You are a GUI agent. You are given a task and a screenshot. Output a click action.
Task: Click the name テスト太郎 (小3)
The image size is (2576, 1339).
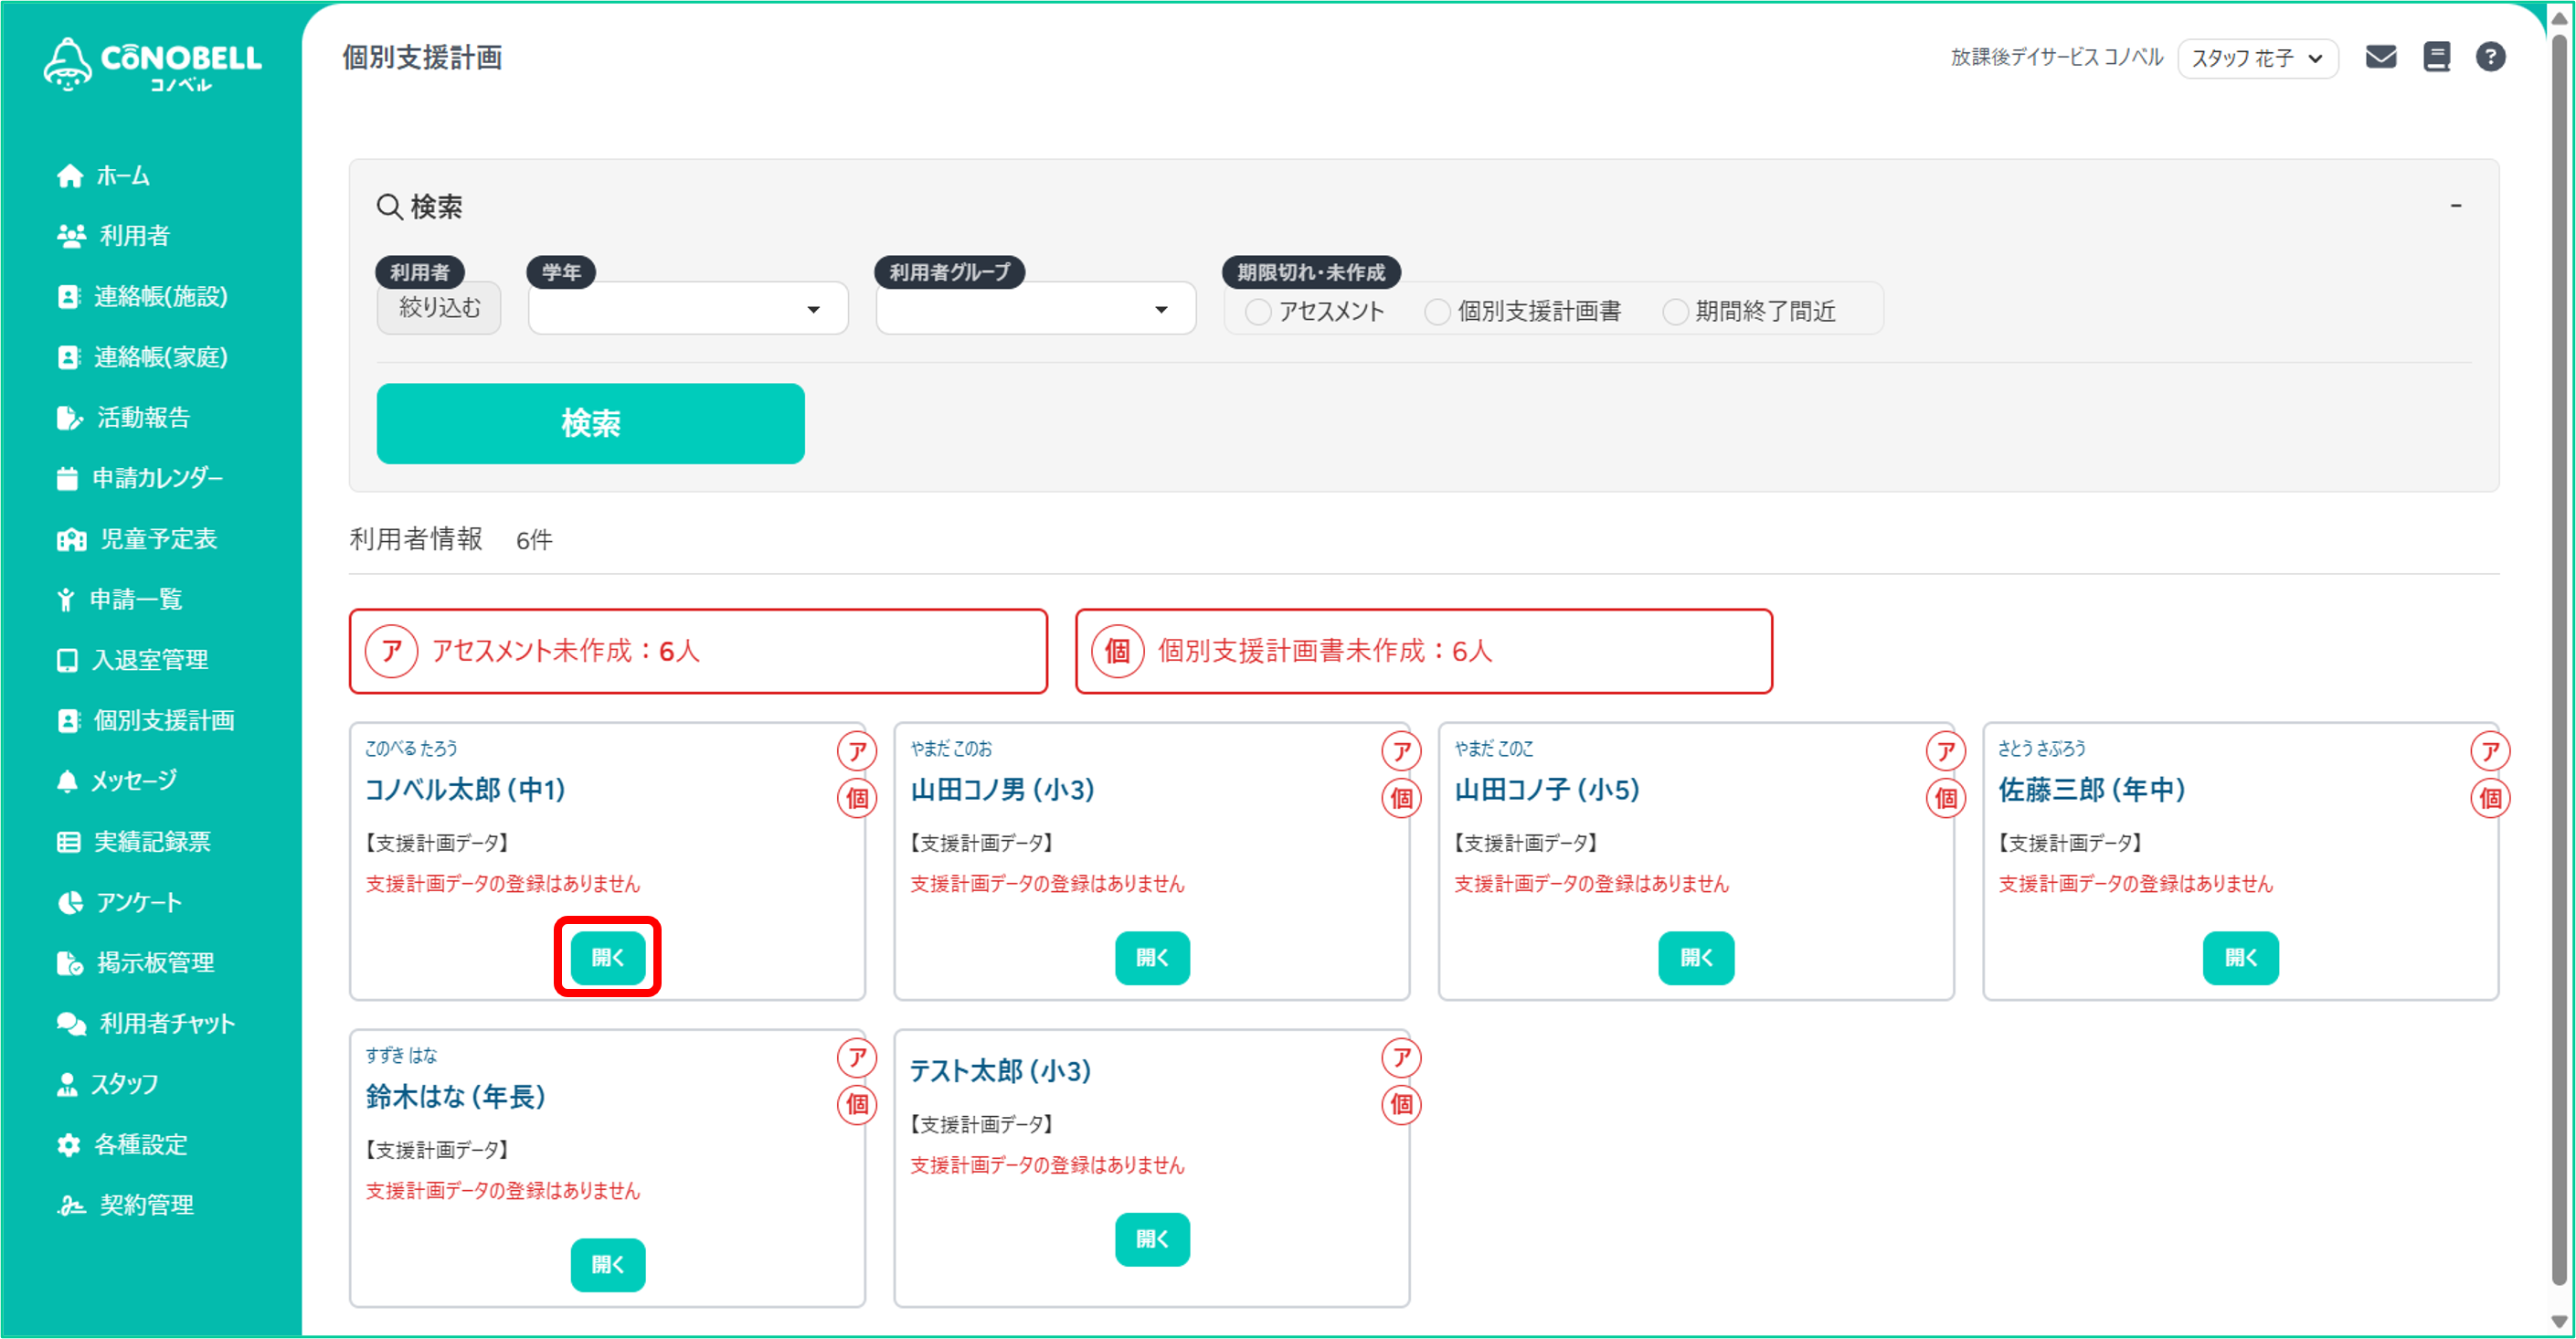[1000, 1071]
